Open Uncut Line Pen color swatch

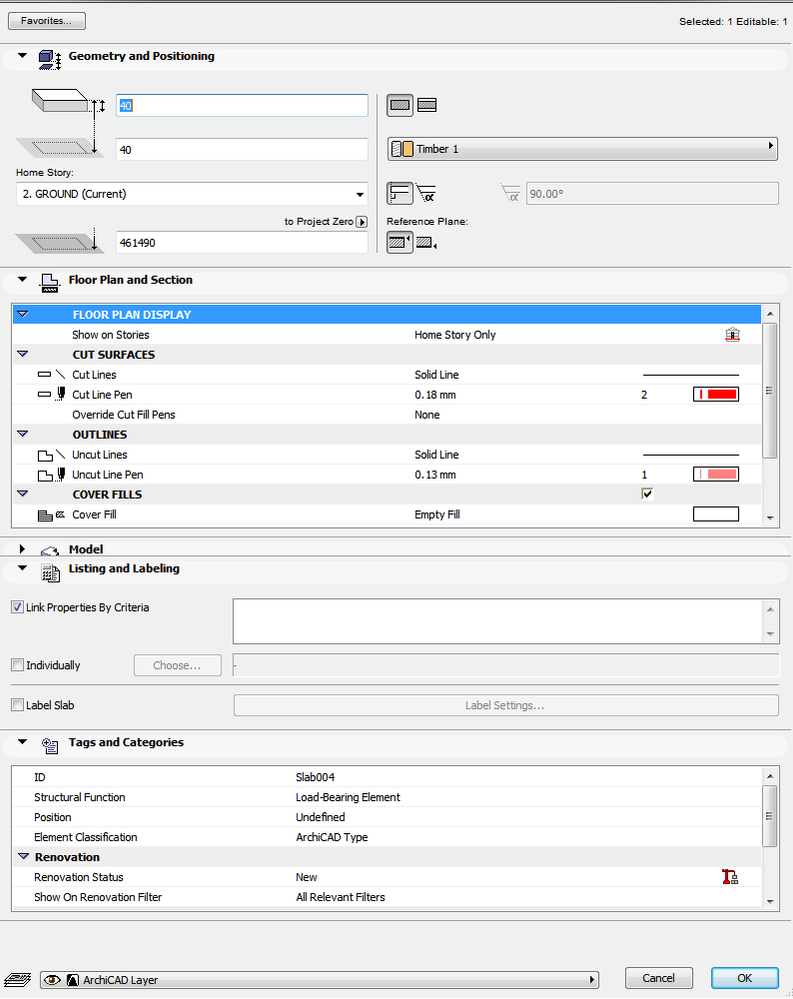point(716,475)
